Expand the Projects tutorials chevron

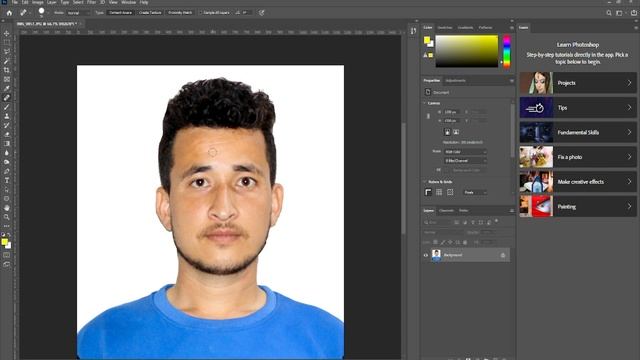click(x=629, y=83)
